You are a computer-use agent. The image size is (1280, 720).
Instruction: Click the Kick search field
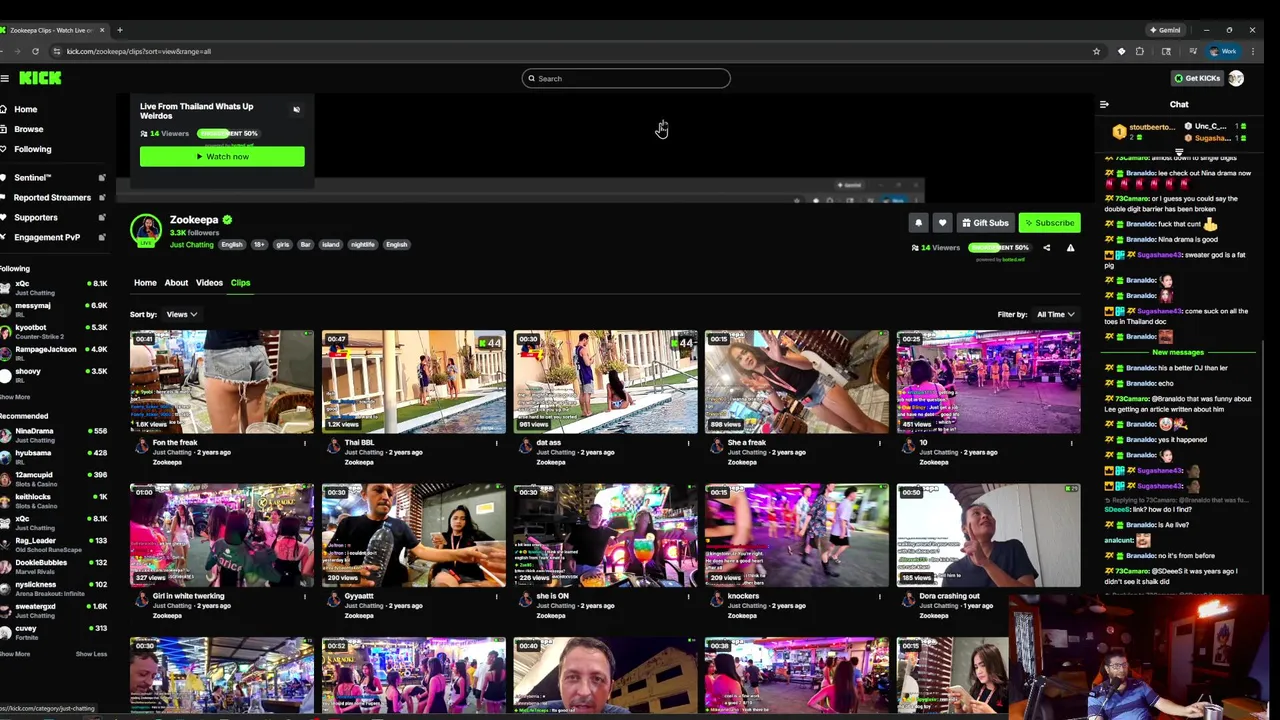tap(626, 79)
